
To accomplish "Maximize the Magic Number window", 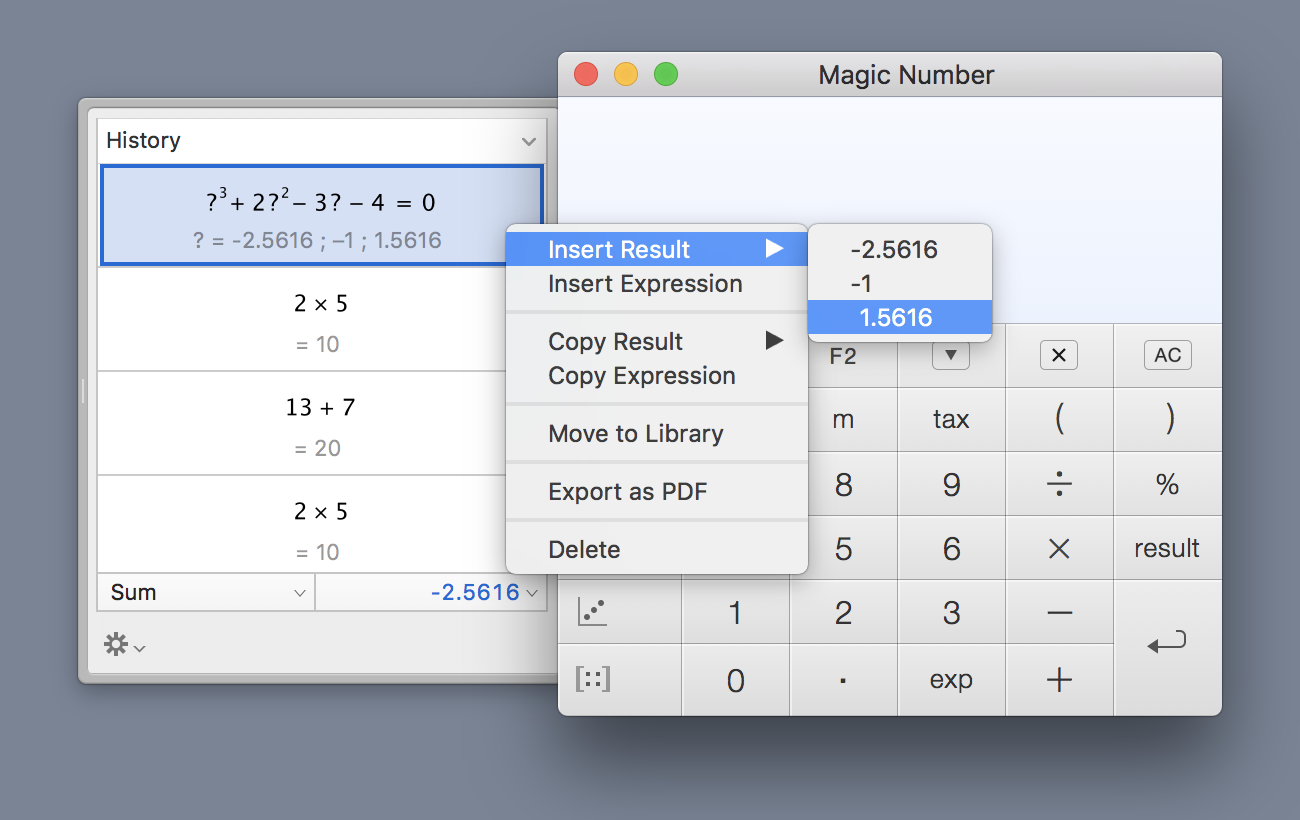I will click(666, 75).
